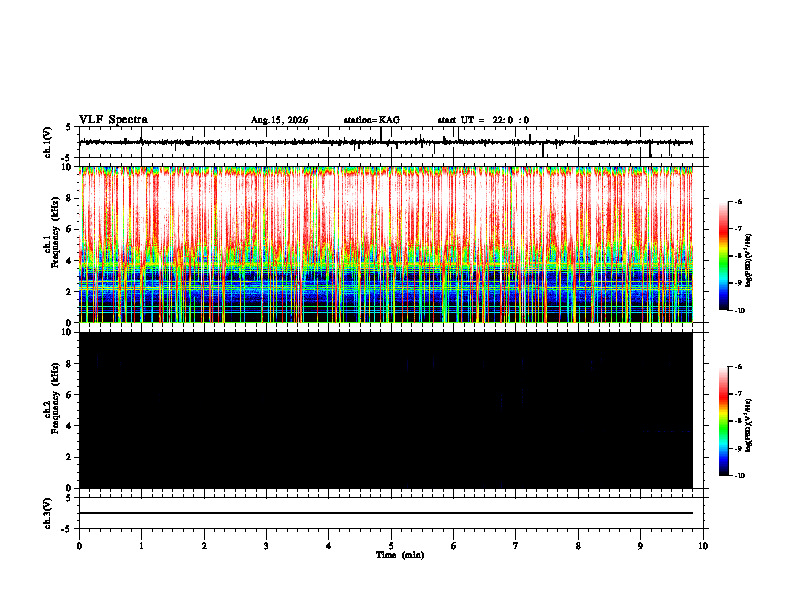Click the -10 label on ch.1 color bar
Viewport: 792px width, 612px height.
[x=738, y=311]
